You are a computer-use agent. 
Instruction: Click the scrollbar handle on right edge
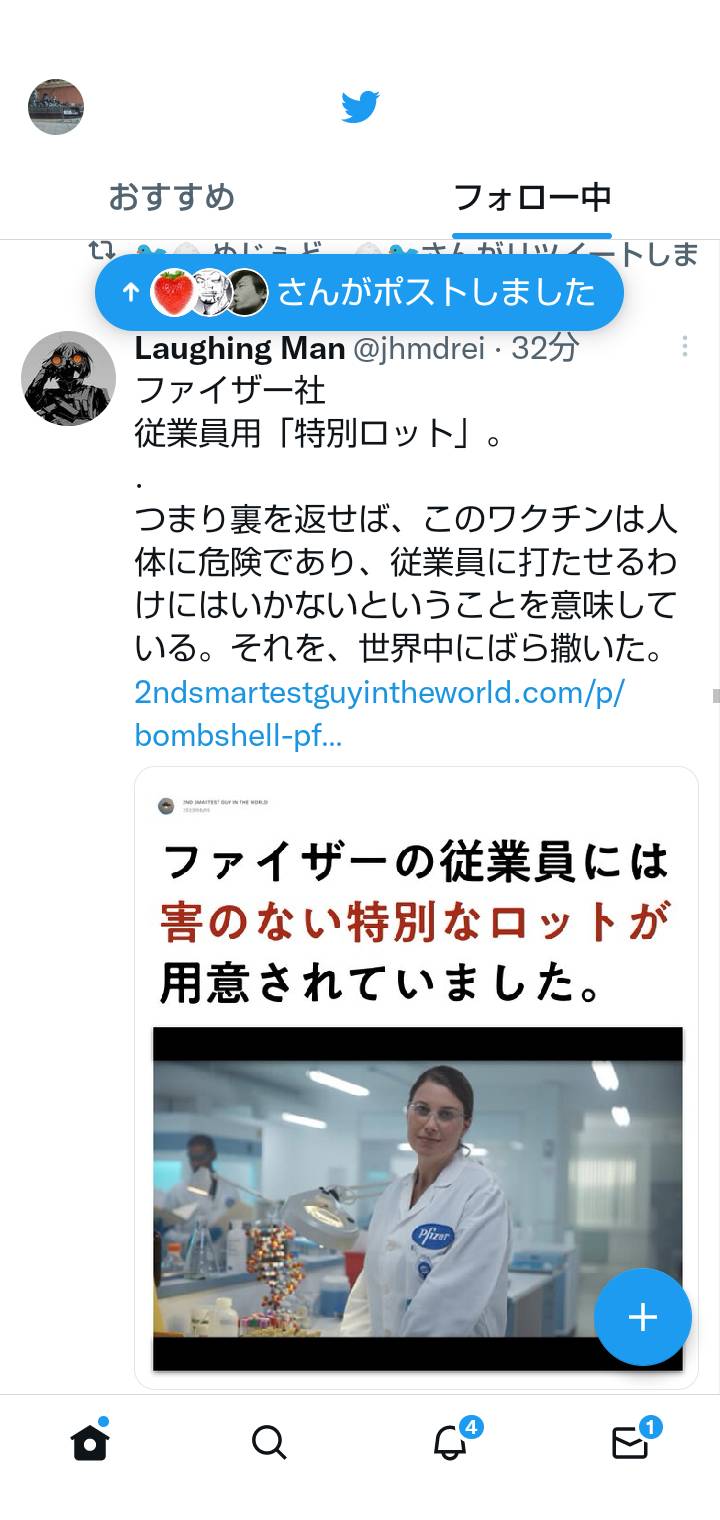pos(716,696)
